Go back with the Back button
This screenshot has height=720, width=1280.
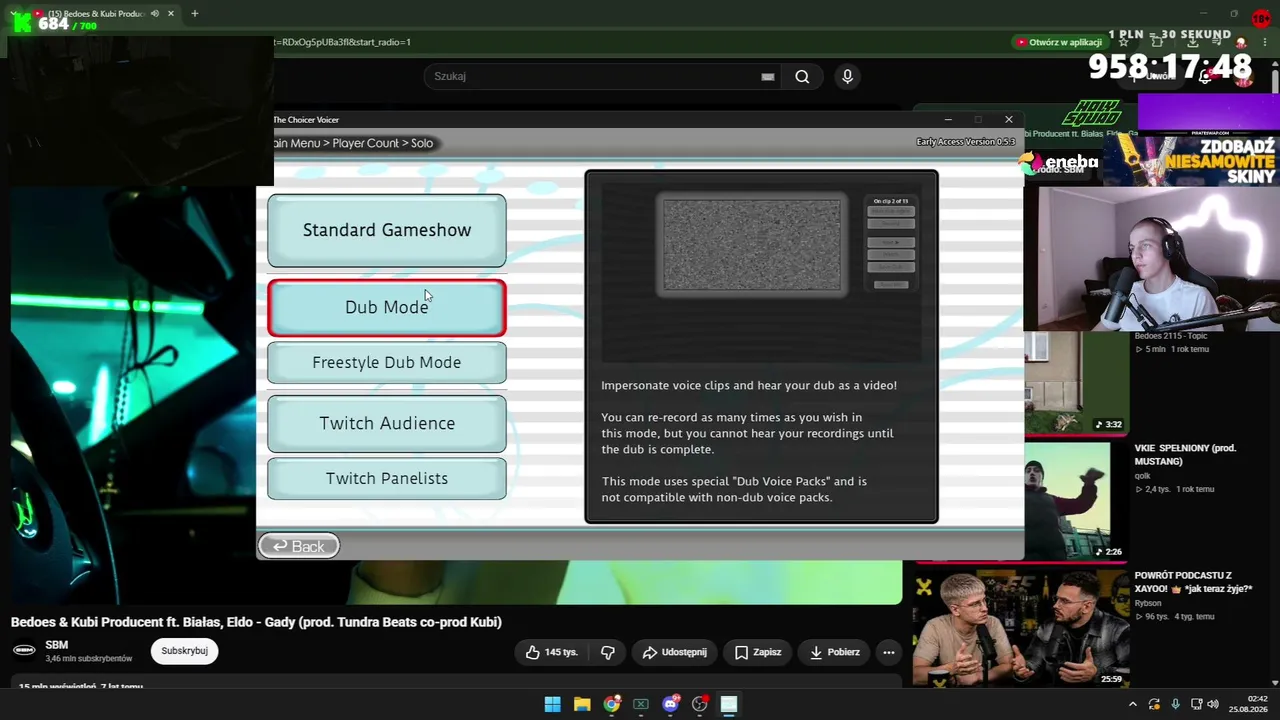[x=299, y=546]
